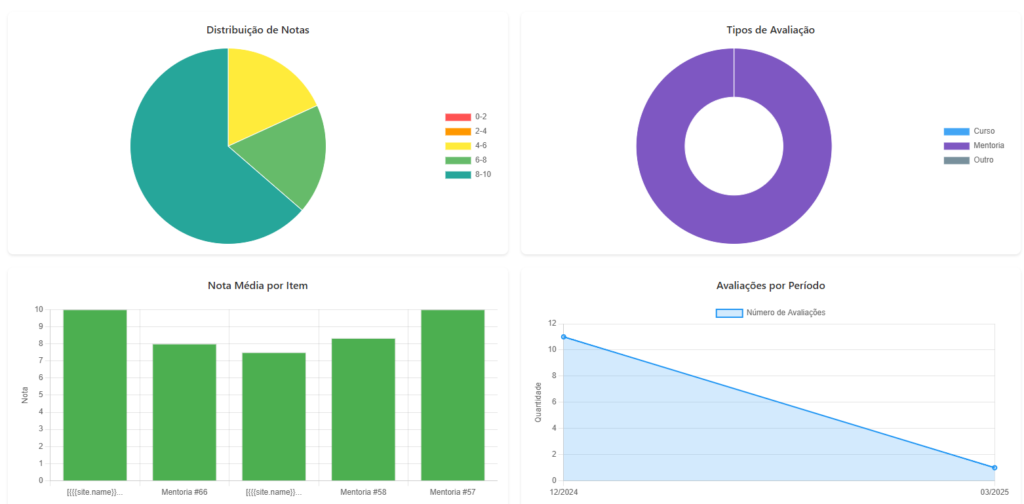The height and width of the screenshot is (504, 1024).
Task: Toggle the Número de Avaliações legend entry
Action: point(771,313)
